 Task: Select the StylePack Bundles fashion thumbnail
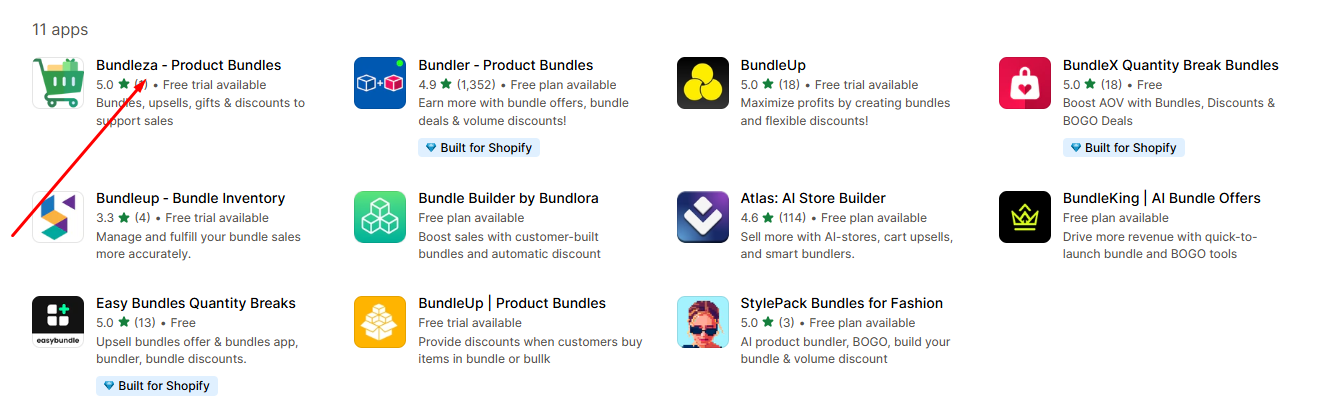pos(703,321)
